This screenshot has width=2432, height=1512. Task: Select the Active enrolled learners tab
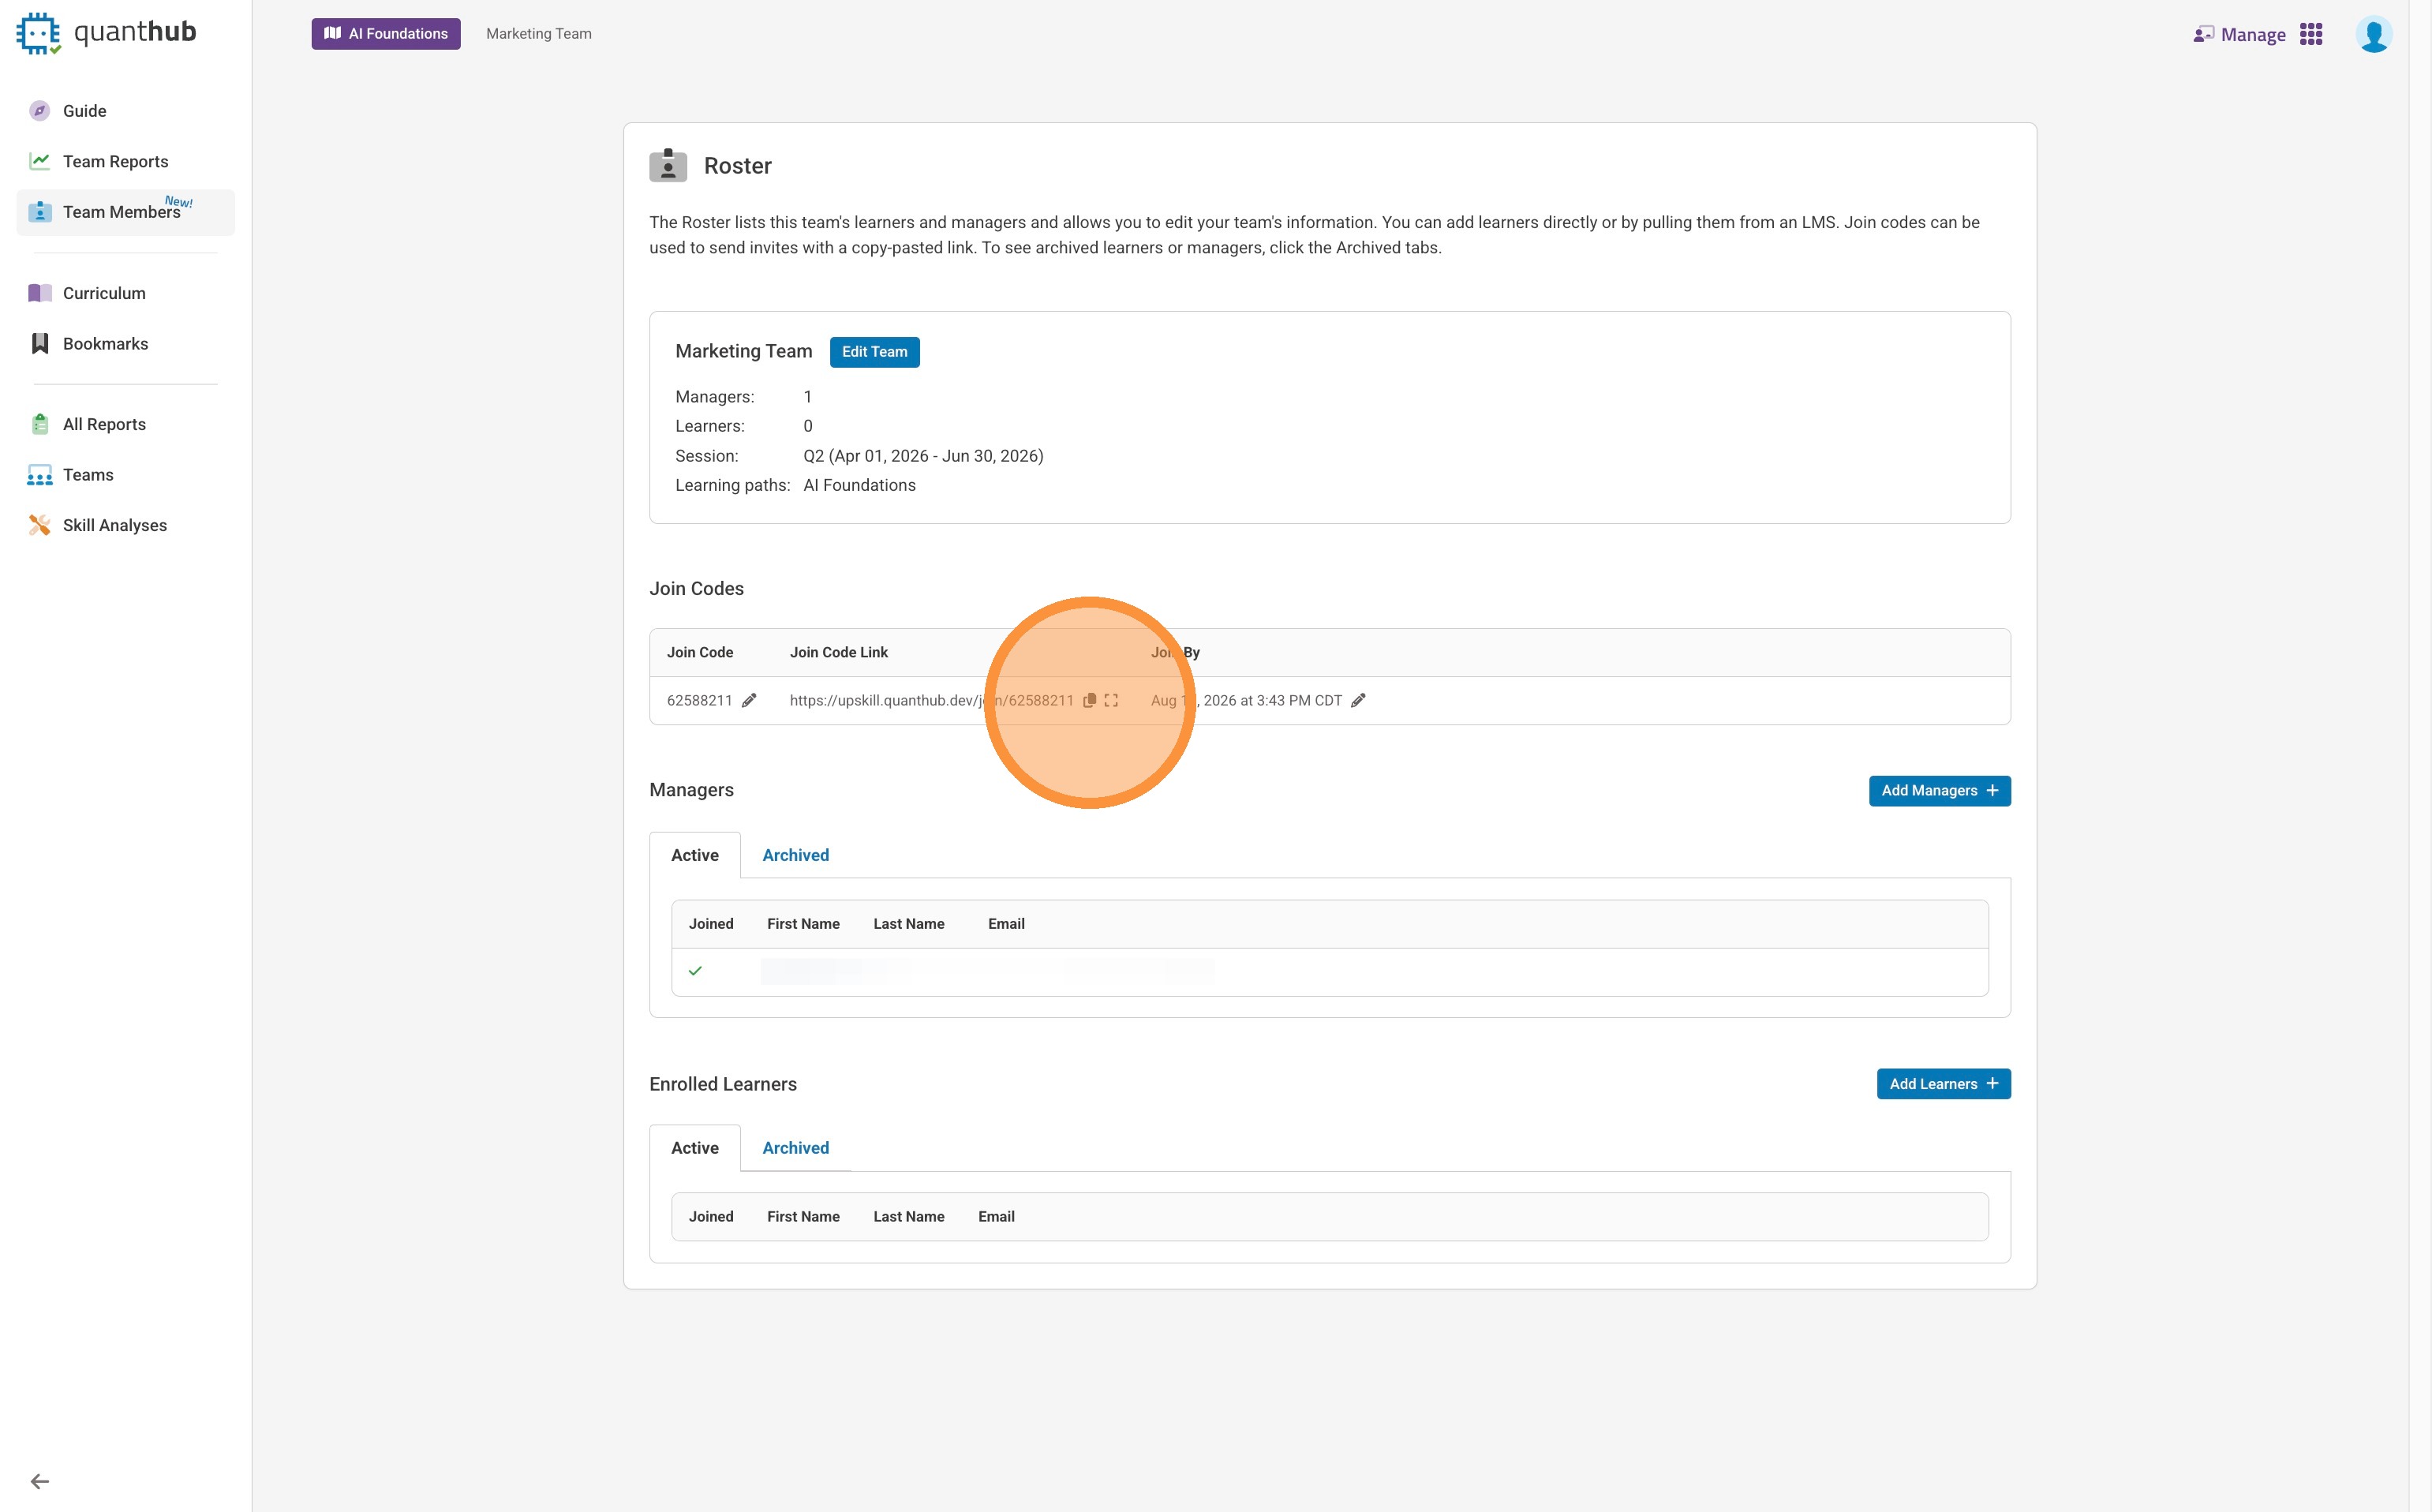tap(694, 1148)
